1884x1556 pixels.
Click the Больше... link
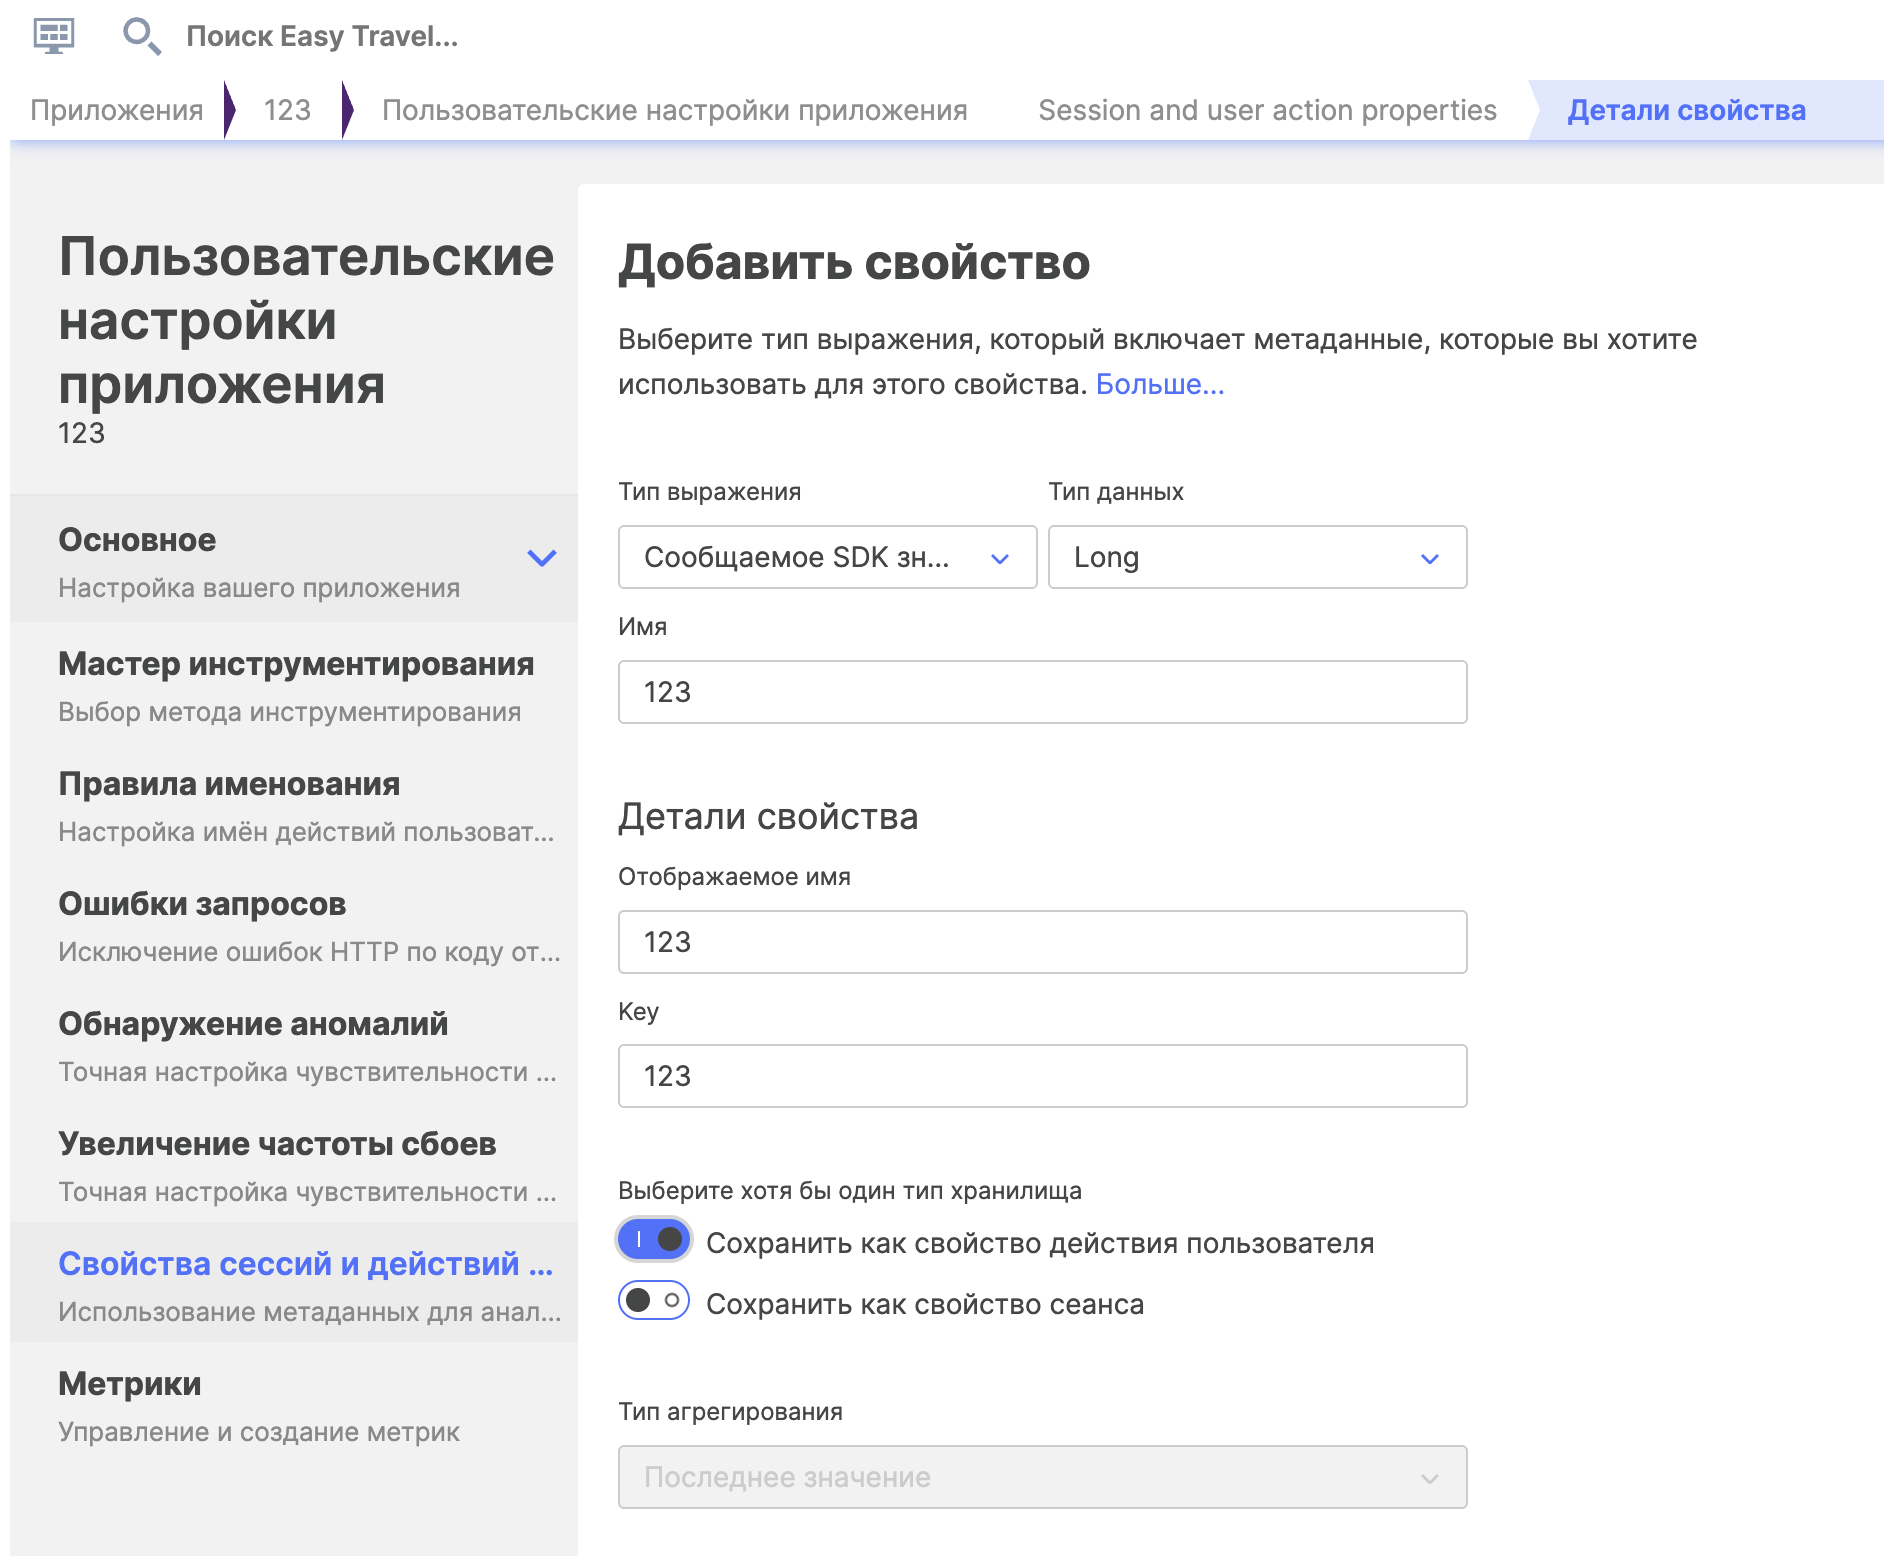click(x=1159, y=384)
